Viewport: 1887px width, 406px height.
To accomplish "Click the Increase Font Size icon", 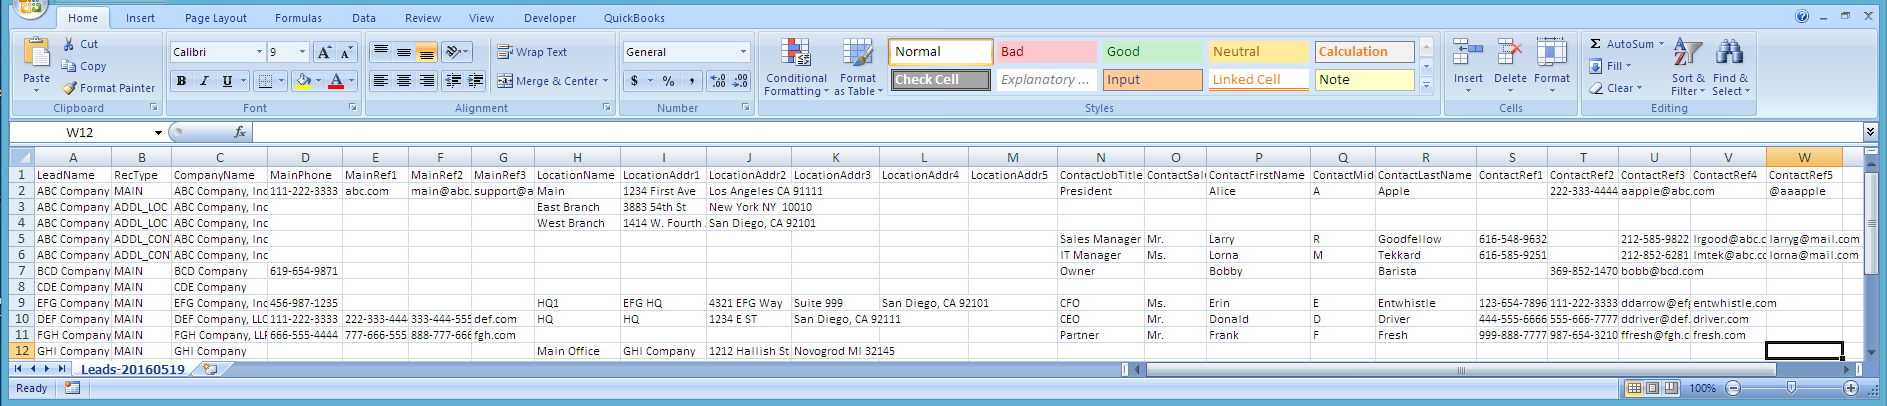I will pyautogui.click(x=323, y=52).
